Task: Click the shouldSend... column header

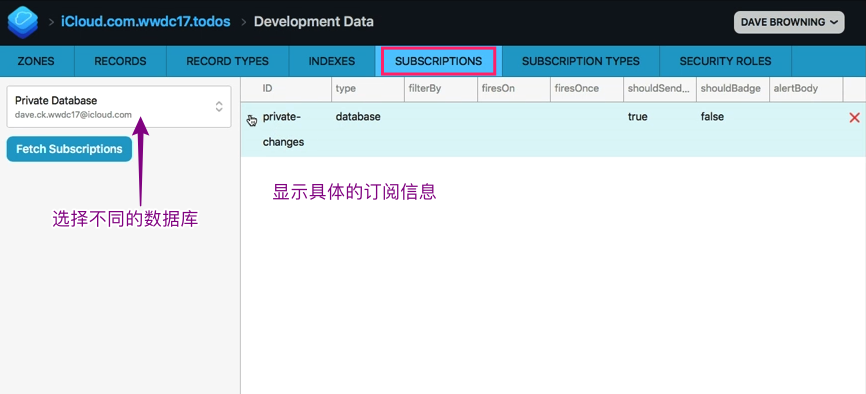Action: coord(659,88)
